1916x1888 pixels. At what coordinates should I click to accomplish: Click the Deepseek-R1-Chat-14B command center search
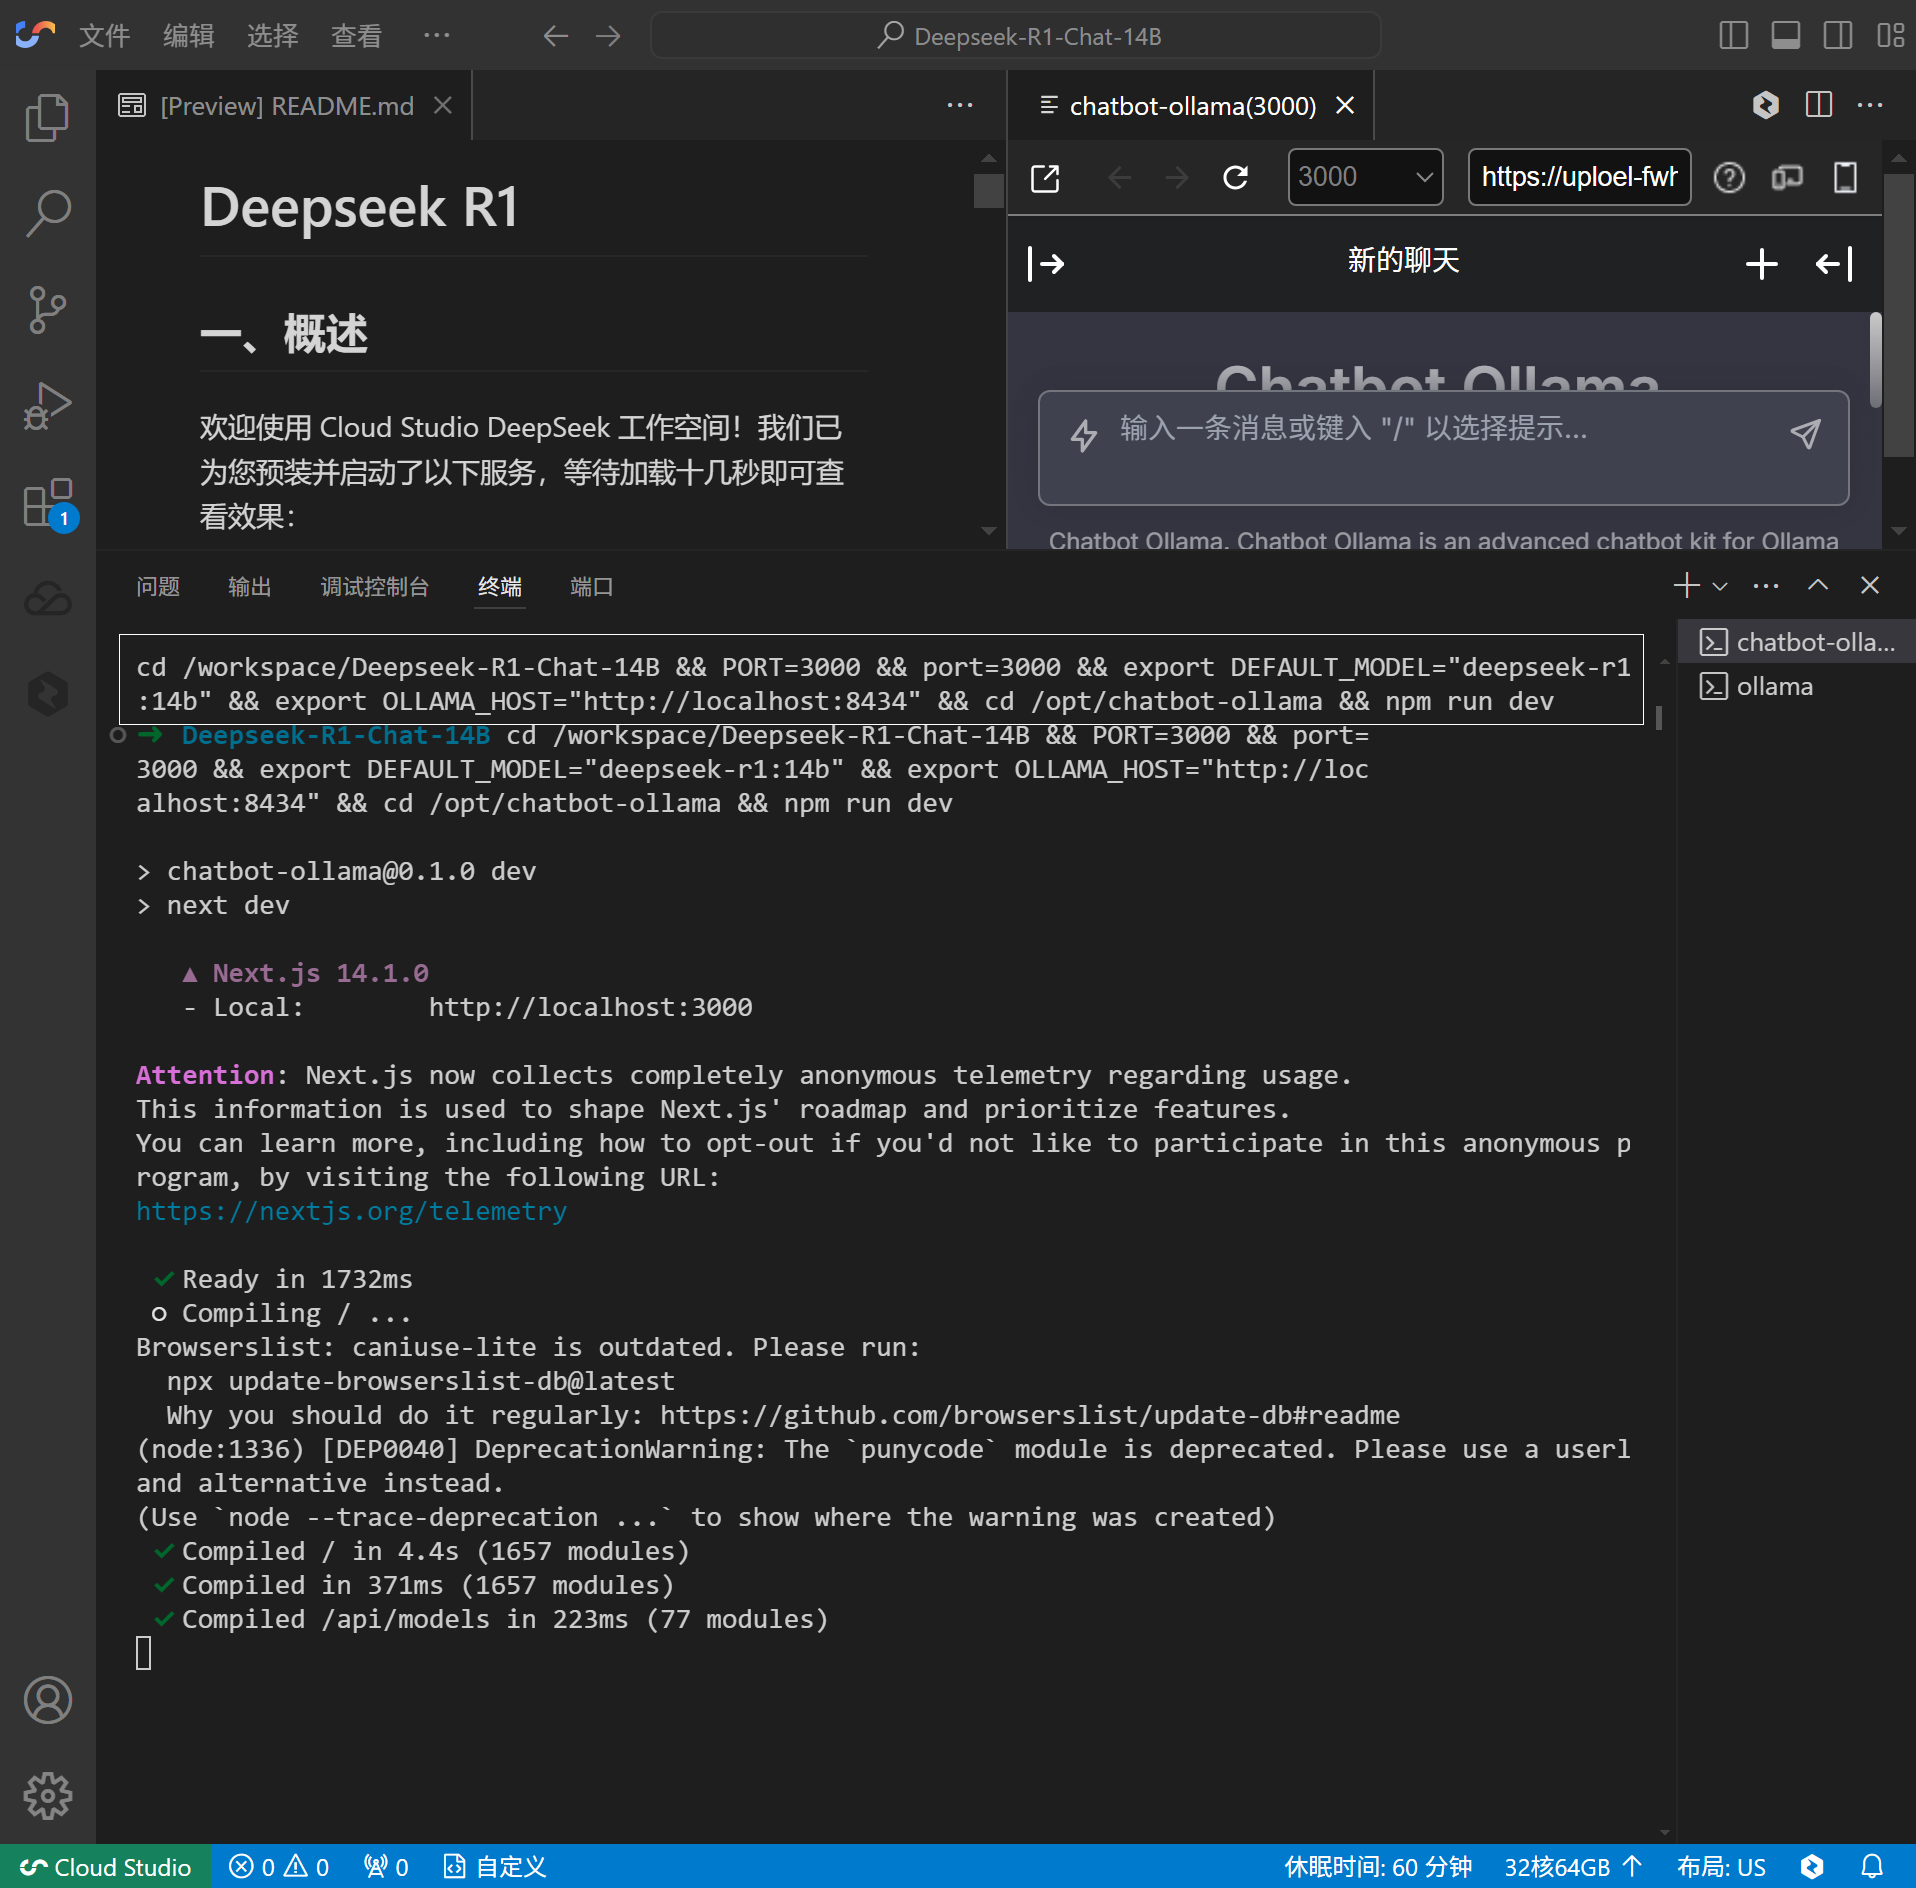coord(1015,36)
